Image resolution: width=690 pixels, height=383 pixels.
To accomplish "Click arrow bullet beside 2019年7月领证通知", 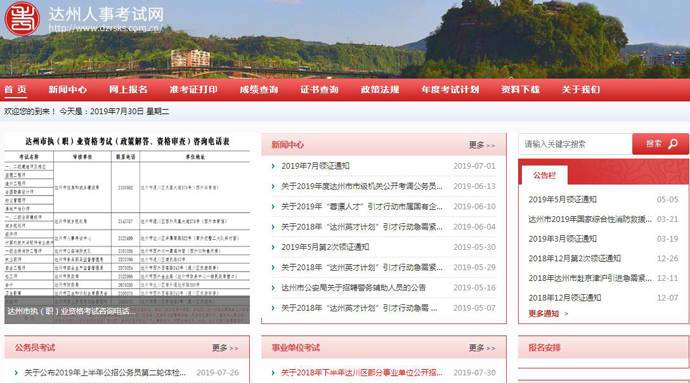I will point(273,166).
